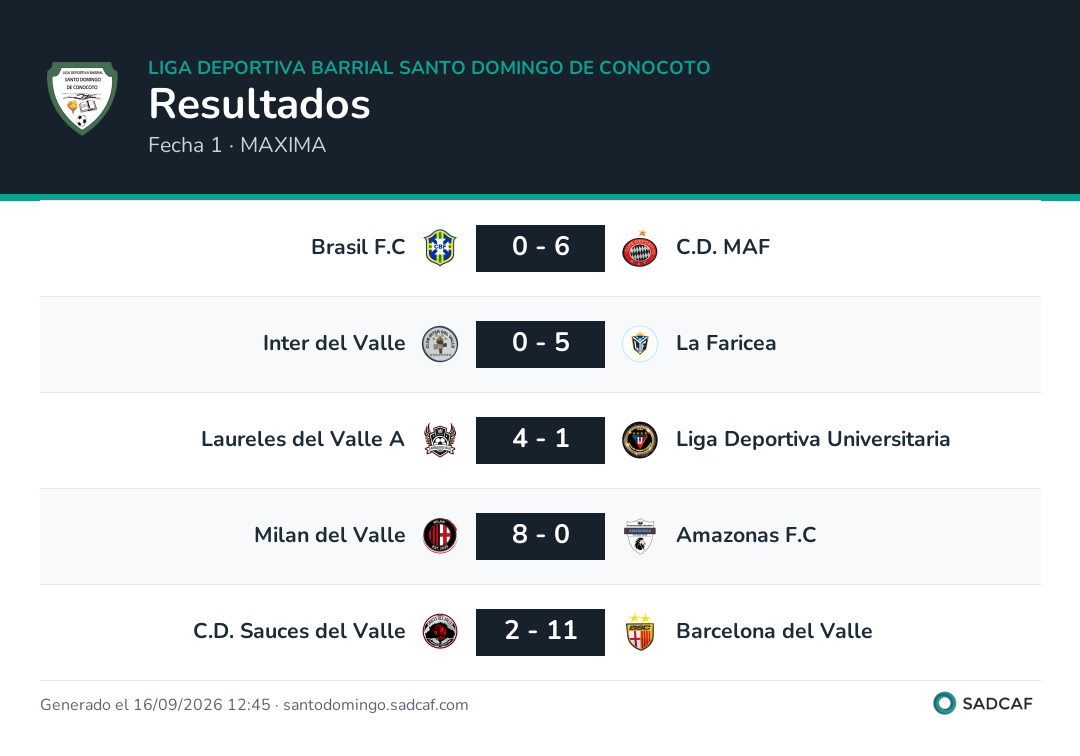Open the 0 - 6 score box

pos(541,248)
